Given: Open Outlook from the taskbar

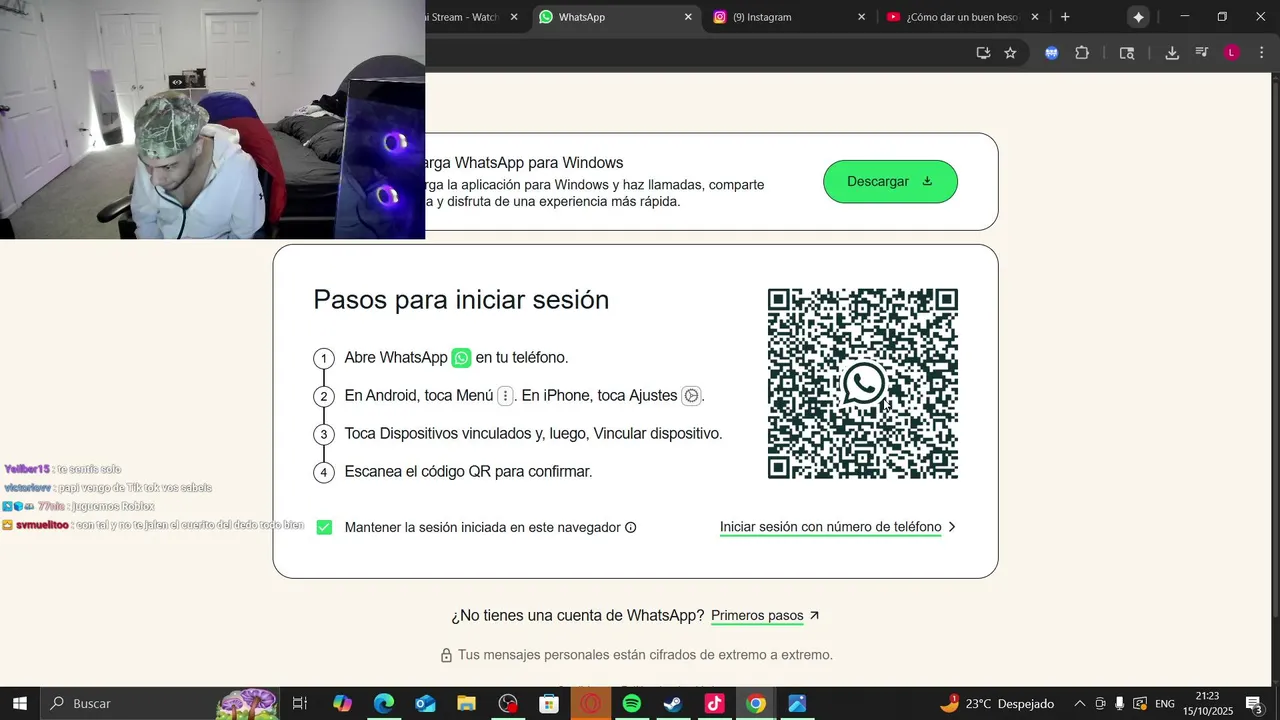Looking at the screenshot, I should 425,703.
